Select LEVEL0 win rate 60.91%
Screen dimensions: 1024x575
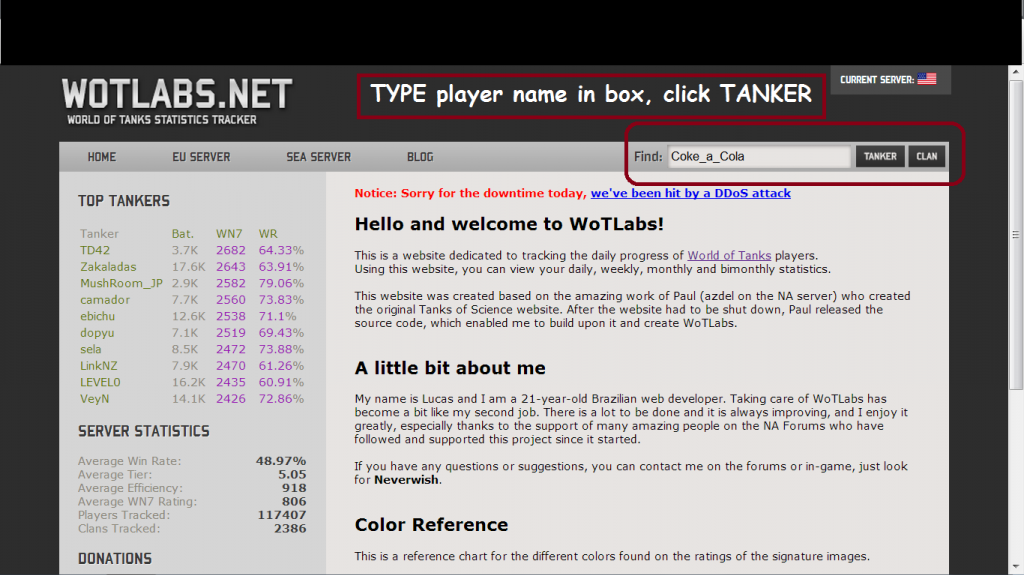click(x=281, y=382)
